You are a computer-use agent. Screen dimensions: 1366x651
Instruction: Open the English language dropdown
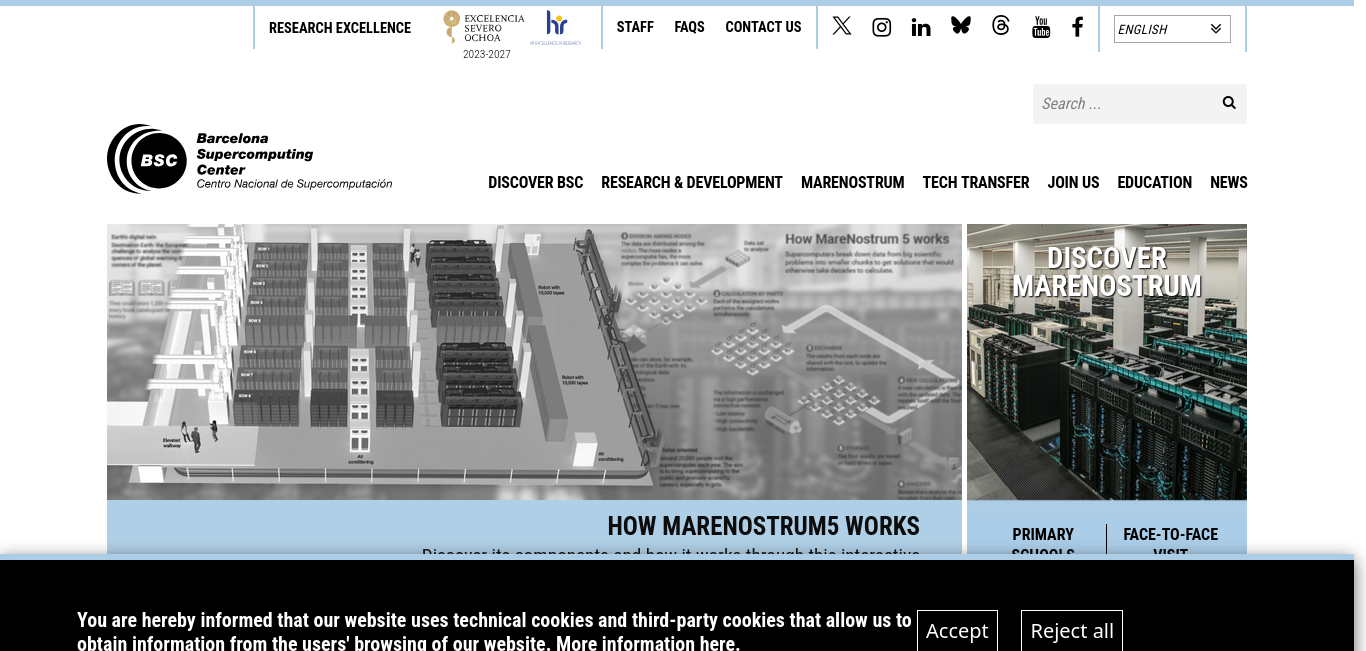pos(1172,29)
